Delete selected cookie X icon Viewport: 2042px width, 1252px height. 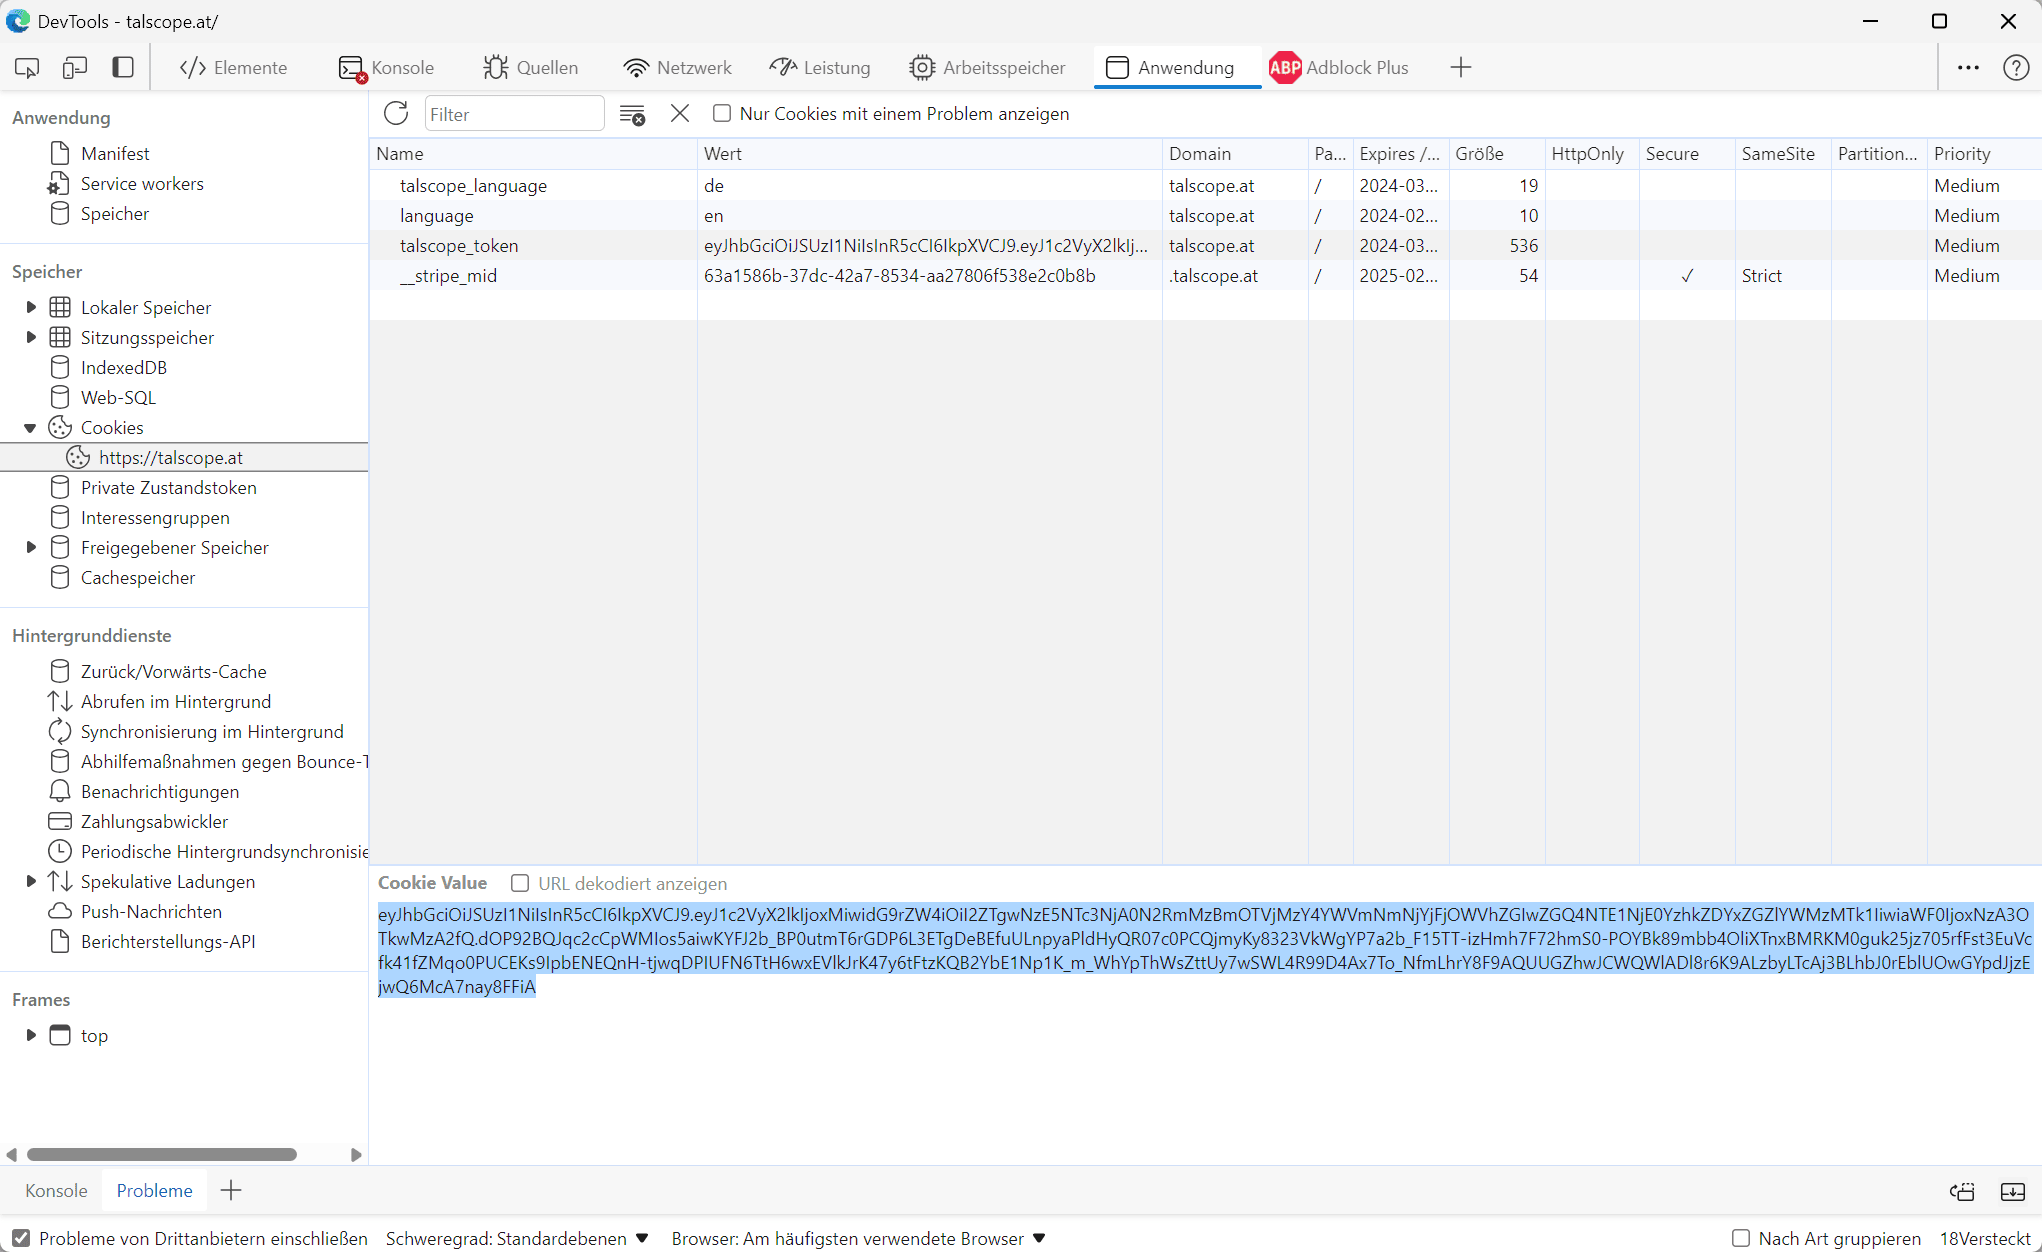[x=680, y=113]
